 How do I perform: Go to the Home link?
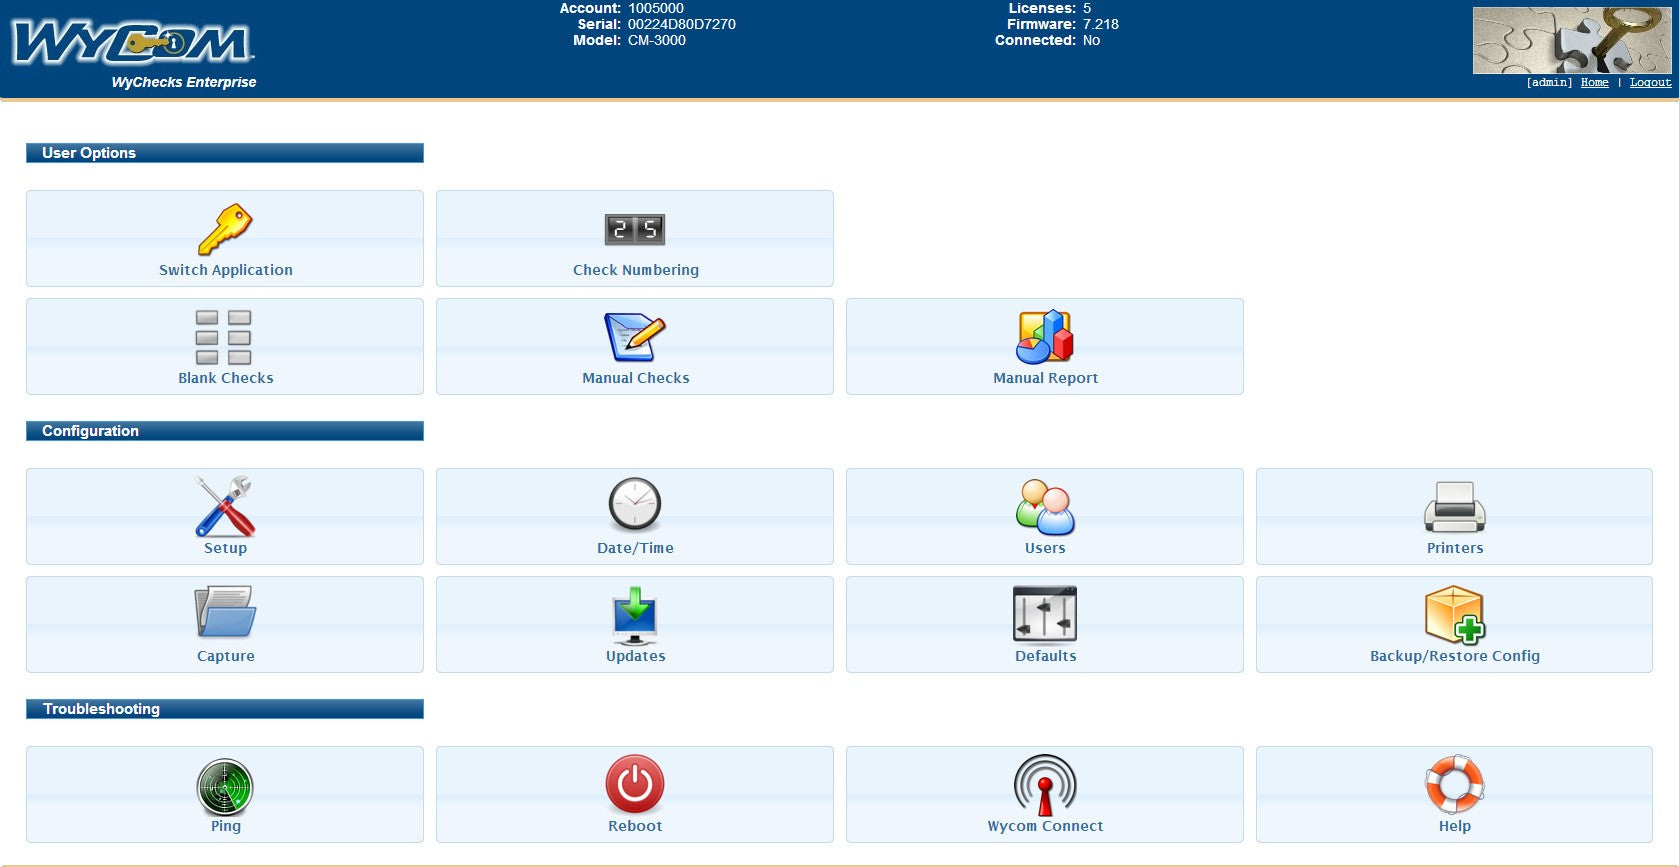1594,83
